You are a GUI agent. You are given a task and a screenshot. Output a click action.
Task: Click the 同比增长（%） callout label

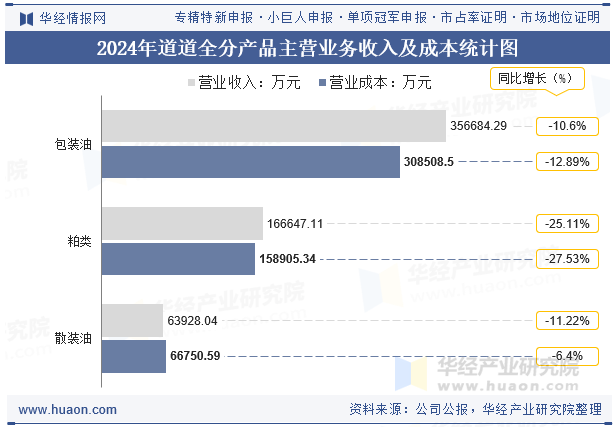537,78
